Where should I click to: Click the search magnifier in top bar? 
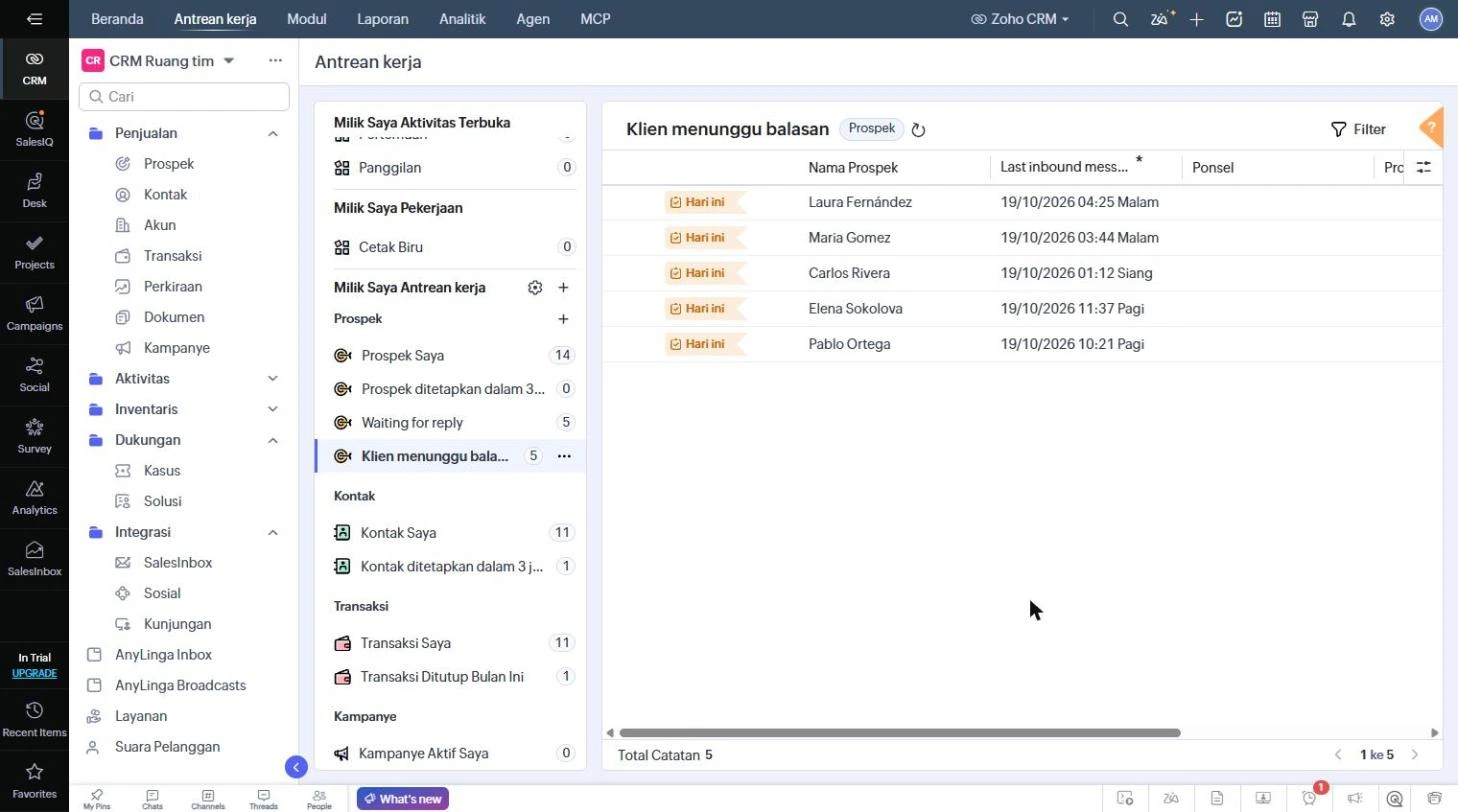[1121, 19]
